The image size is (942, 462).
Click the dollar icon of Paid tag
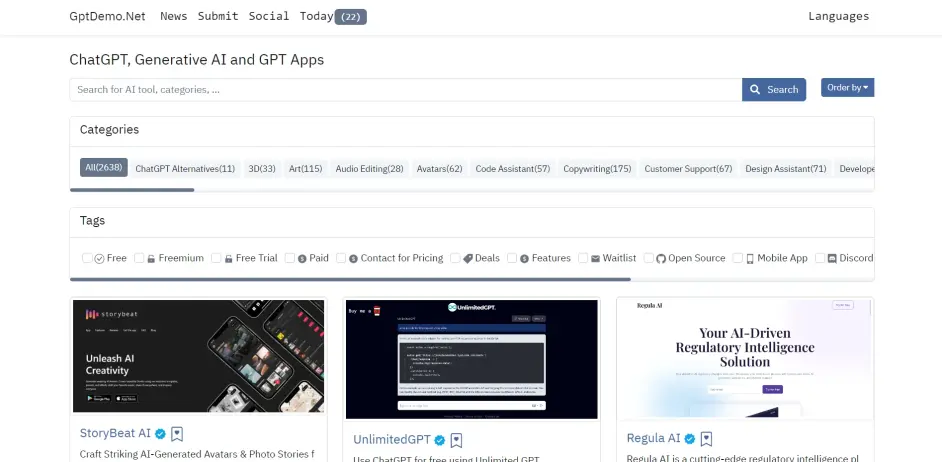tap(302, 258)
